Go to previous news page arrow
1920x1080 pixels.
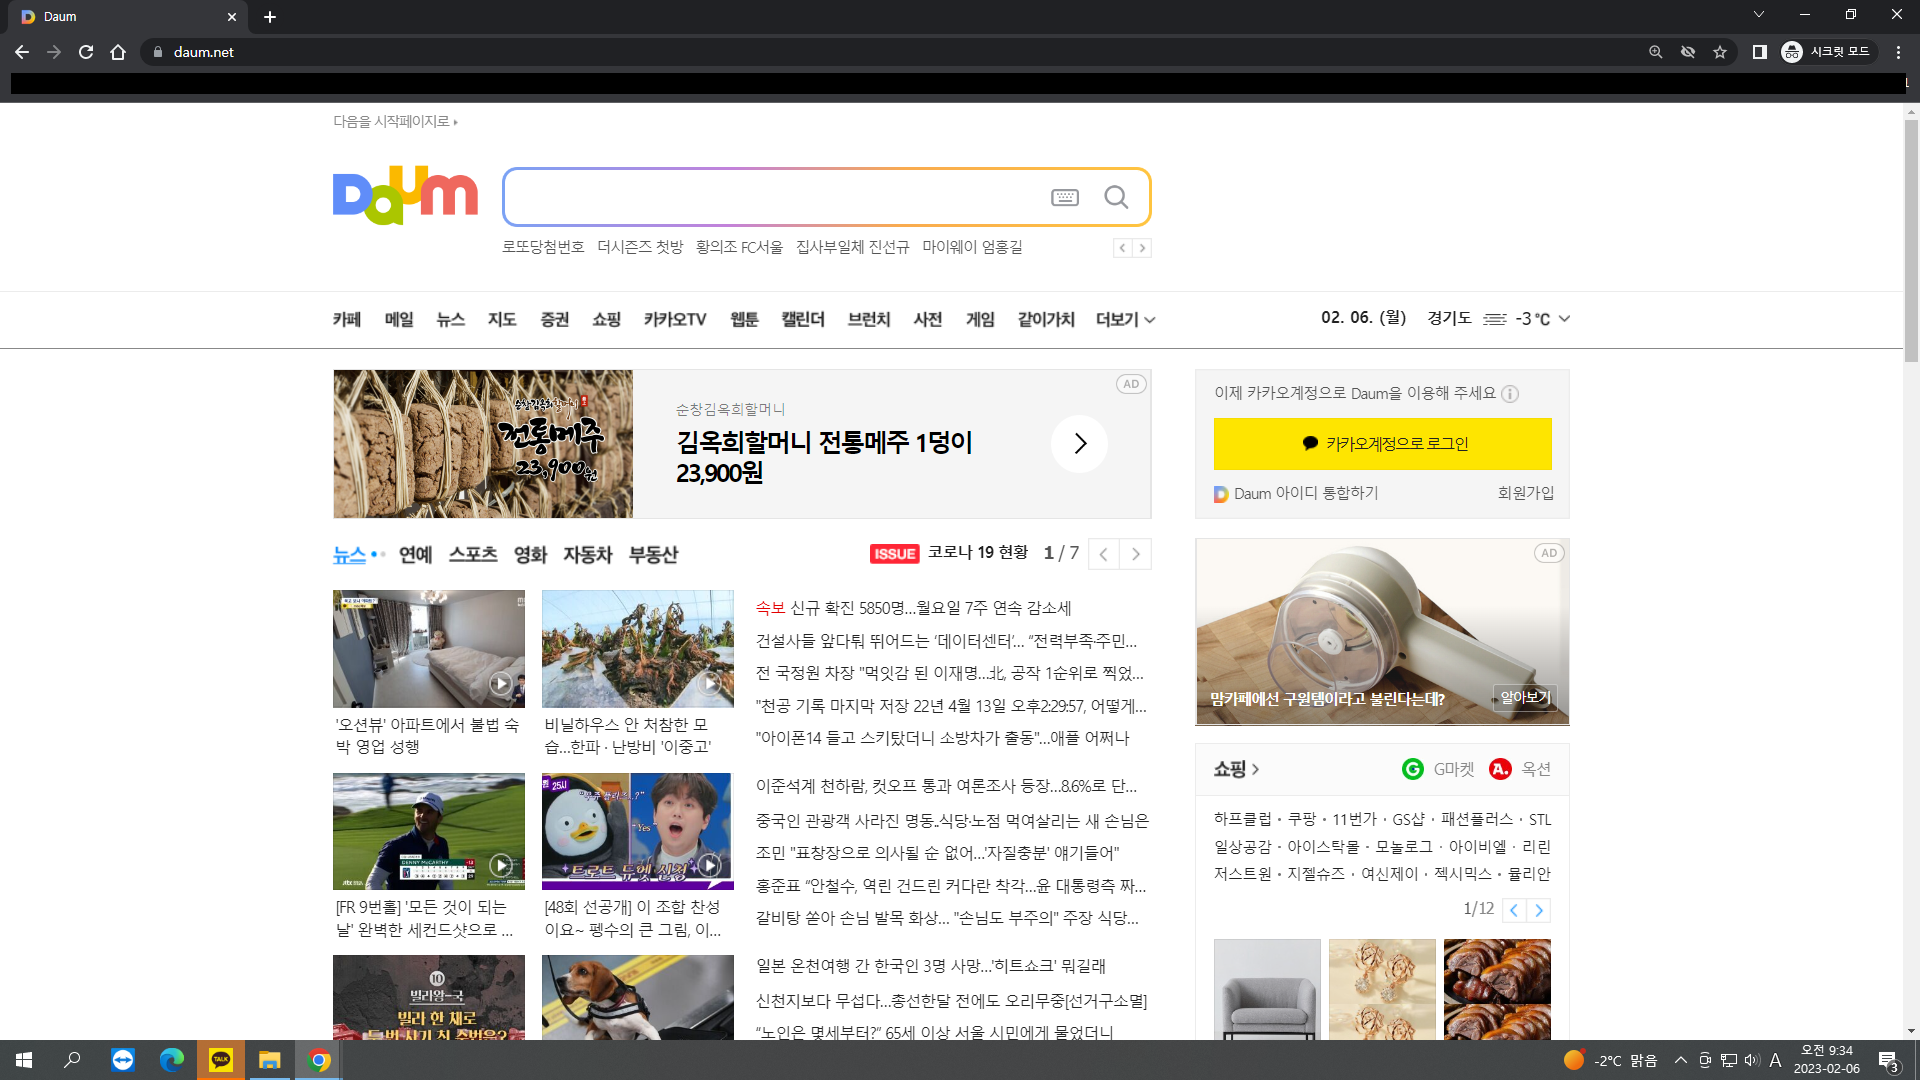coord(1103,554)
